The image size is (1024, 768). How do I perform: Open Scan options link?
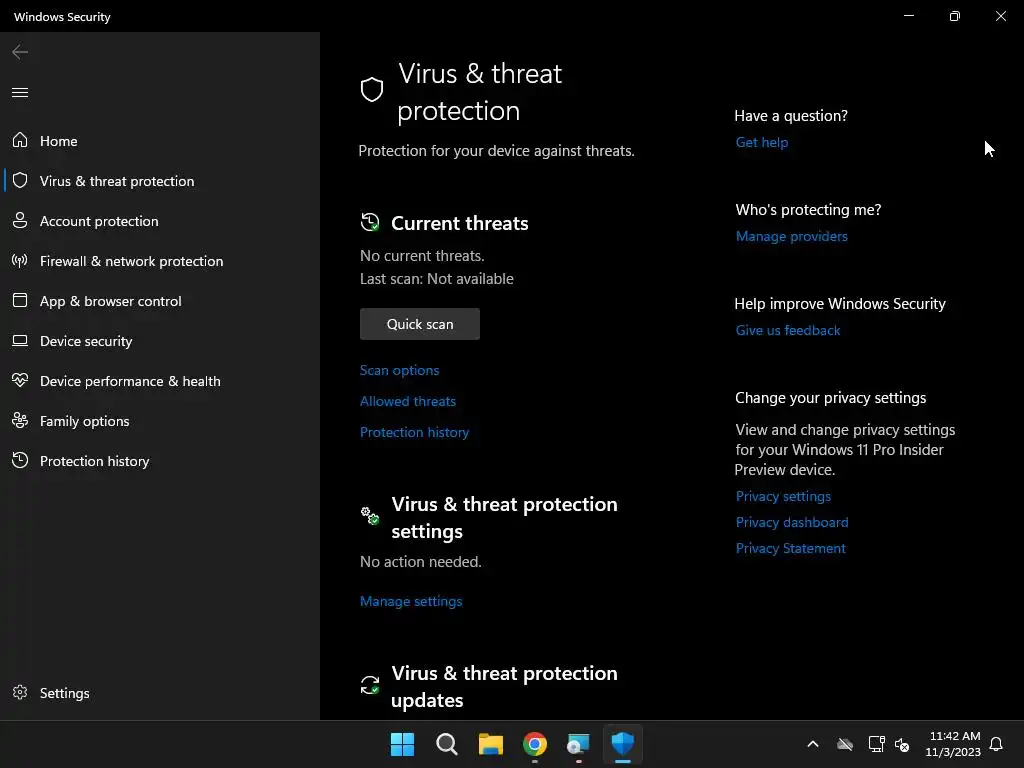coord(400,370)
